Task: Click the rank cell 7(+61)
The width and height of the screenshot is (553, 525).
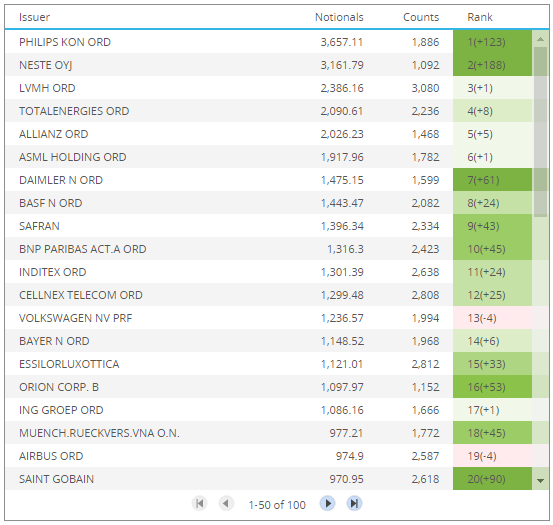Action: [492, 180]
